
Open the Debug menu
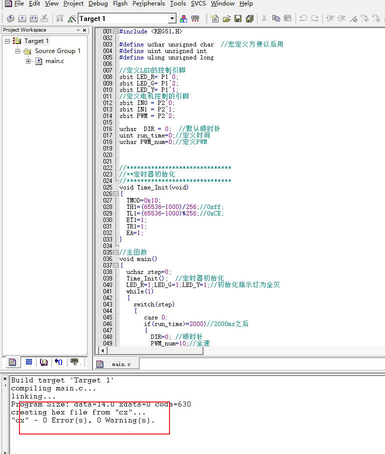click(98, 4)
